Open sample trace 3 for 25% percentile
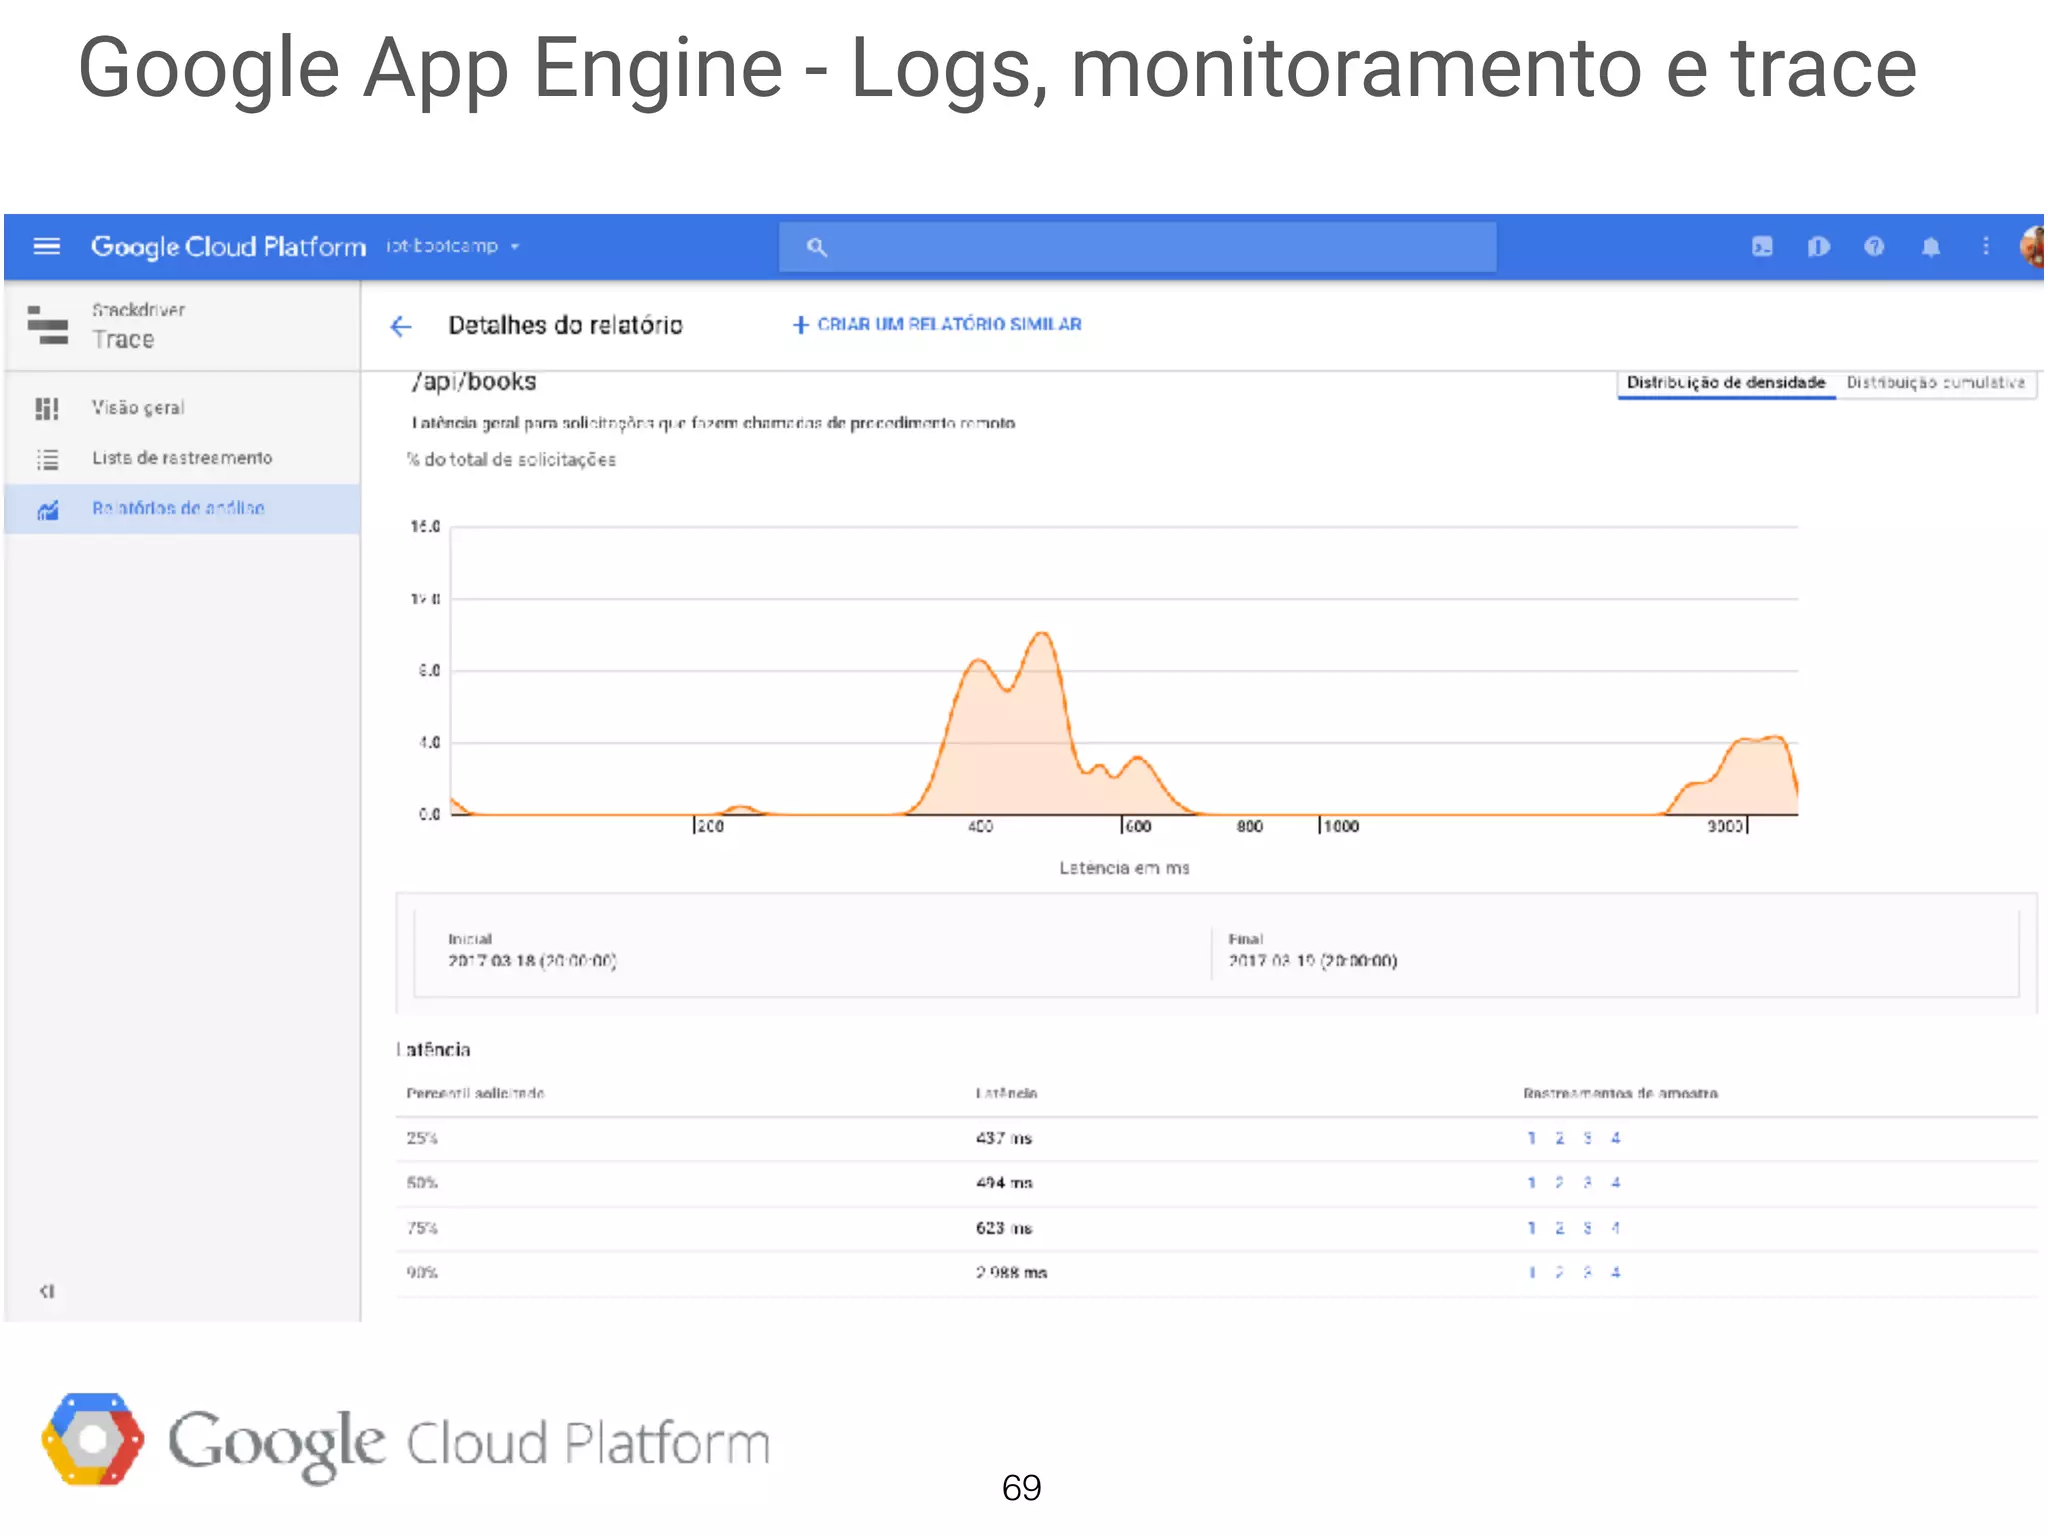Image resolution: width=2048 pixels, height=1536 pixels. pyautogui.click(x=1587, y=1138)
